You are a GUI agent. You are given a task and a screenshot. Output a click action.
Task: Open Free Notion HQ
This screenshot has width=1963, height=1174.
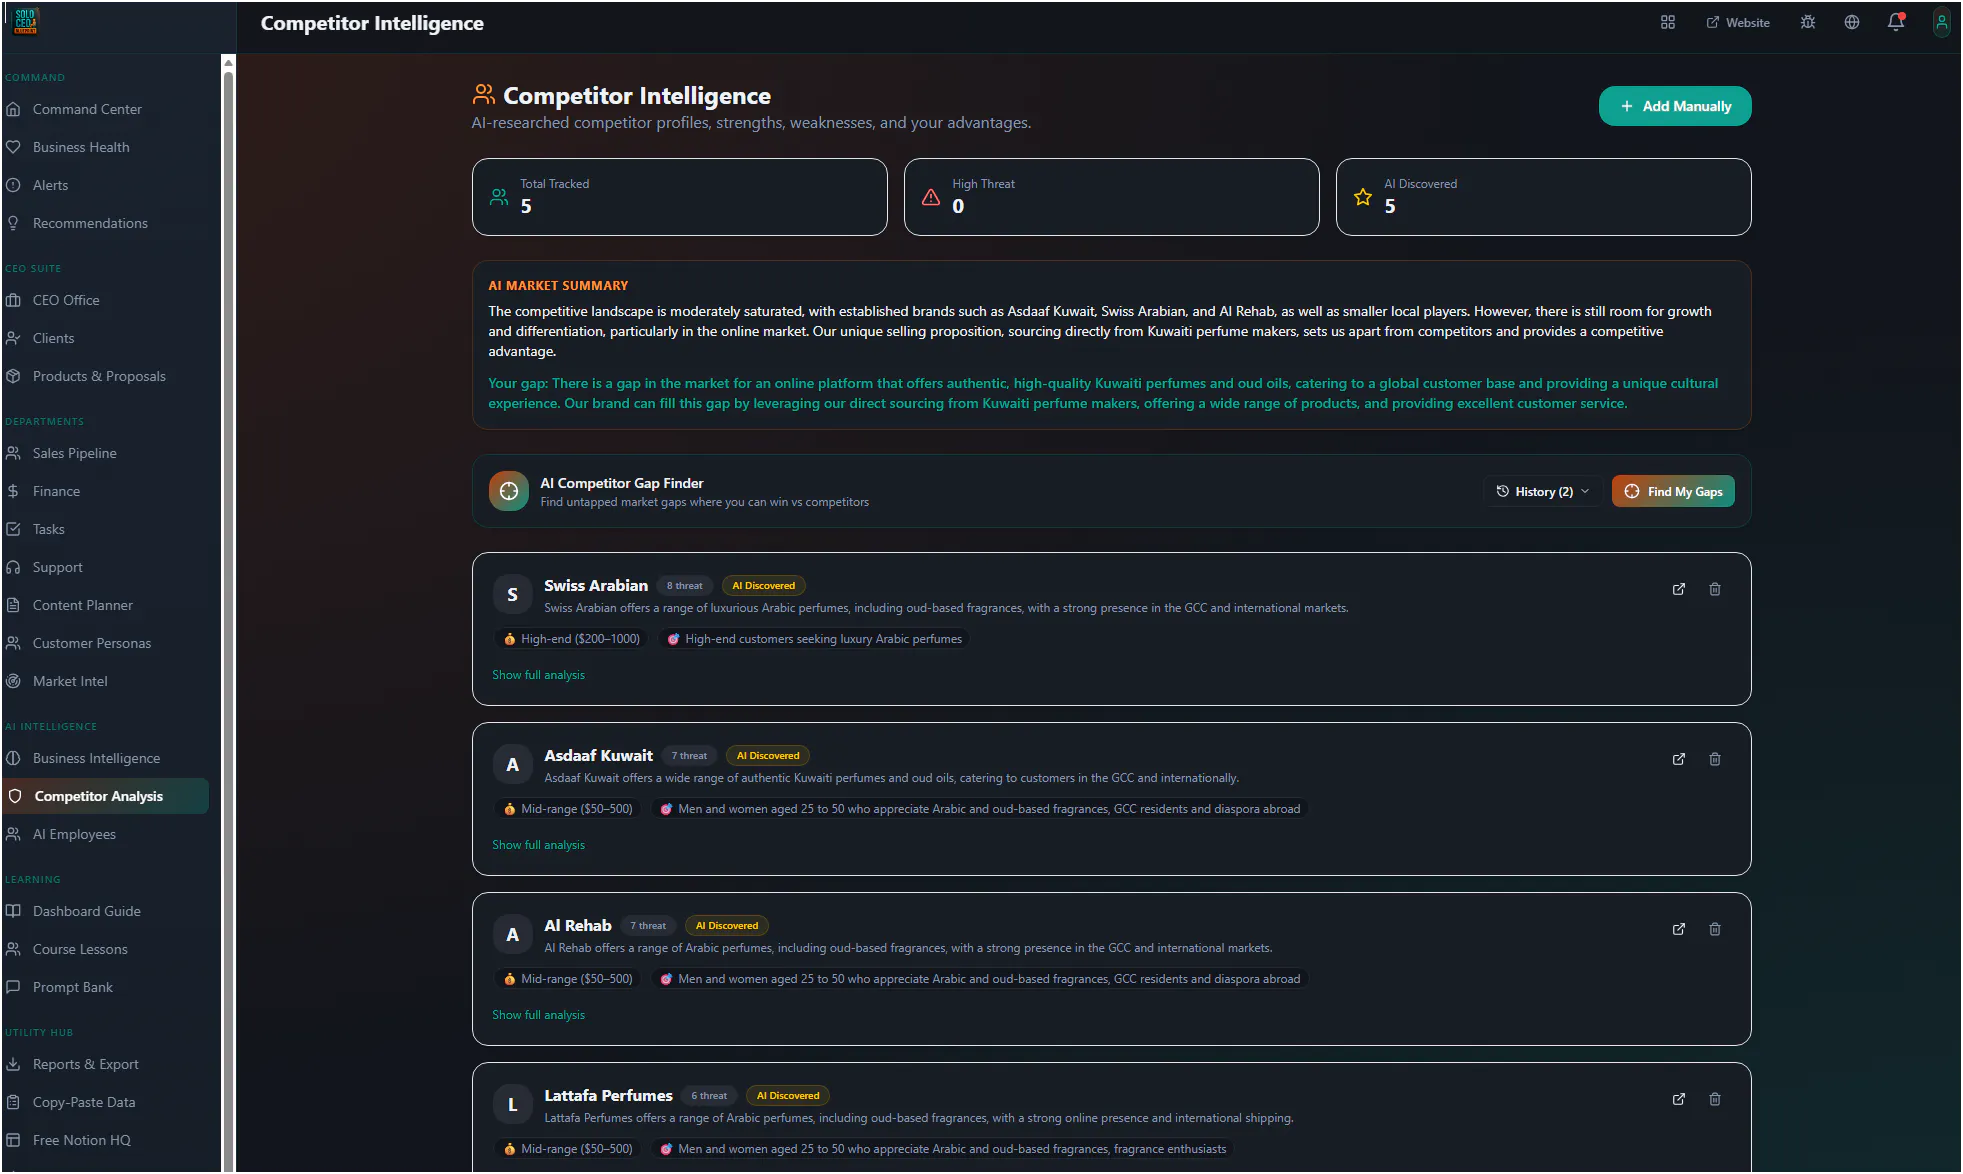(106, 1140)
